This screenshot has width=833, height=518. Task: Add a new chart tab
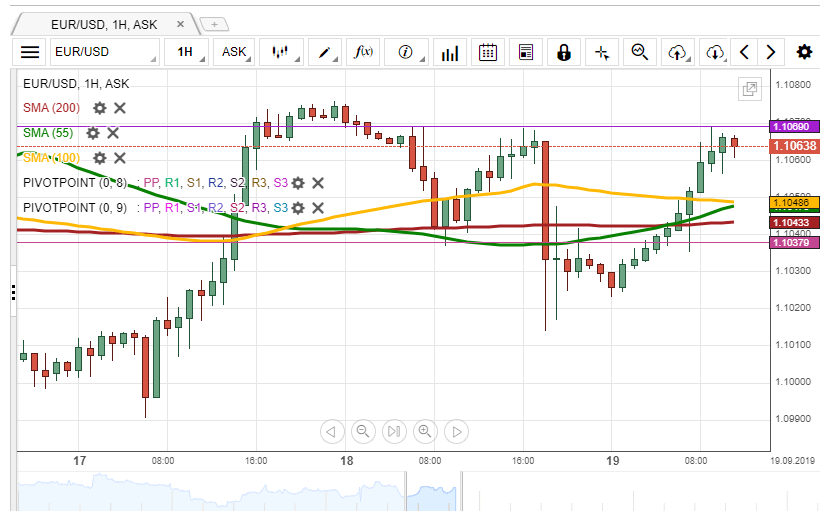click(x=214, y=22)
